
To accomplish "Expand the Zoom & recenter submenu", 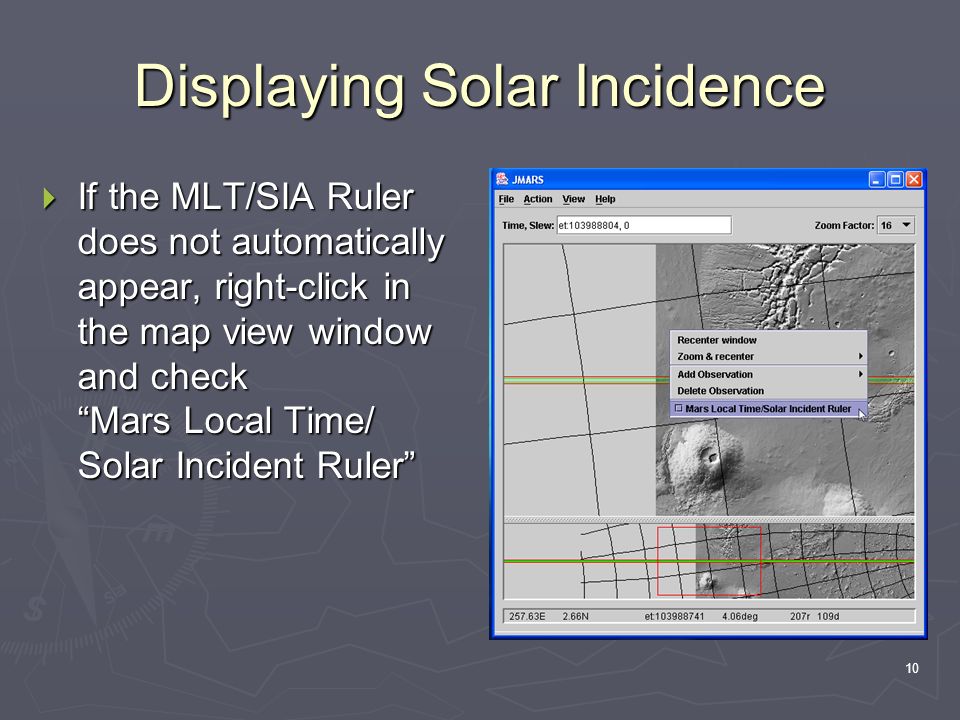I will (768, 356).
